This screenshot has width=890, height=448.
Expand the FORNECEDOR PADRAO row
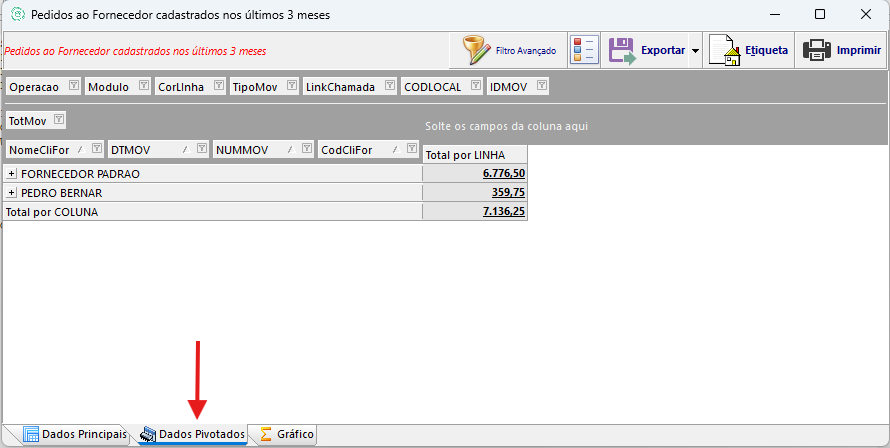[x=12, y=174]
